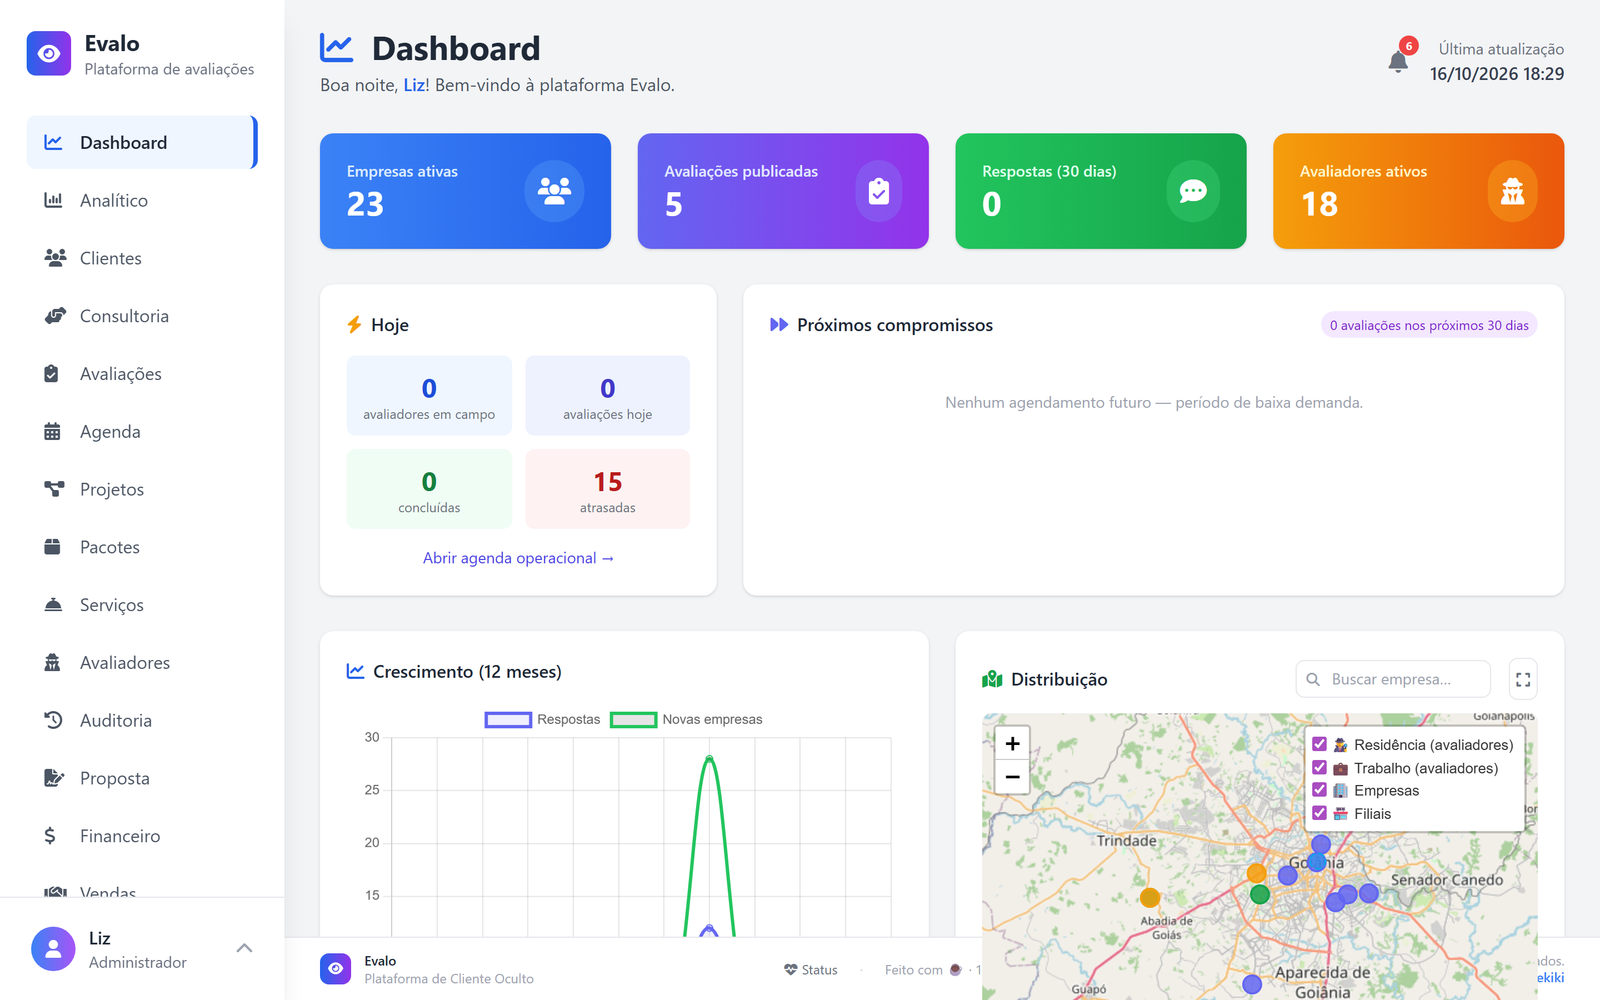Click the notification bell icon
Screen dimensions: 1600x1000
click(1398, 62)
